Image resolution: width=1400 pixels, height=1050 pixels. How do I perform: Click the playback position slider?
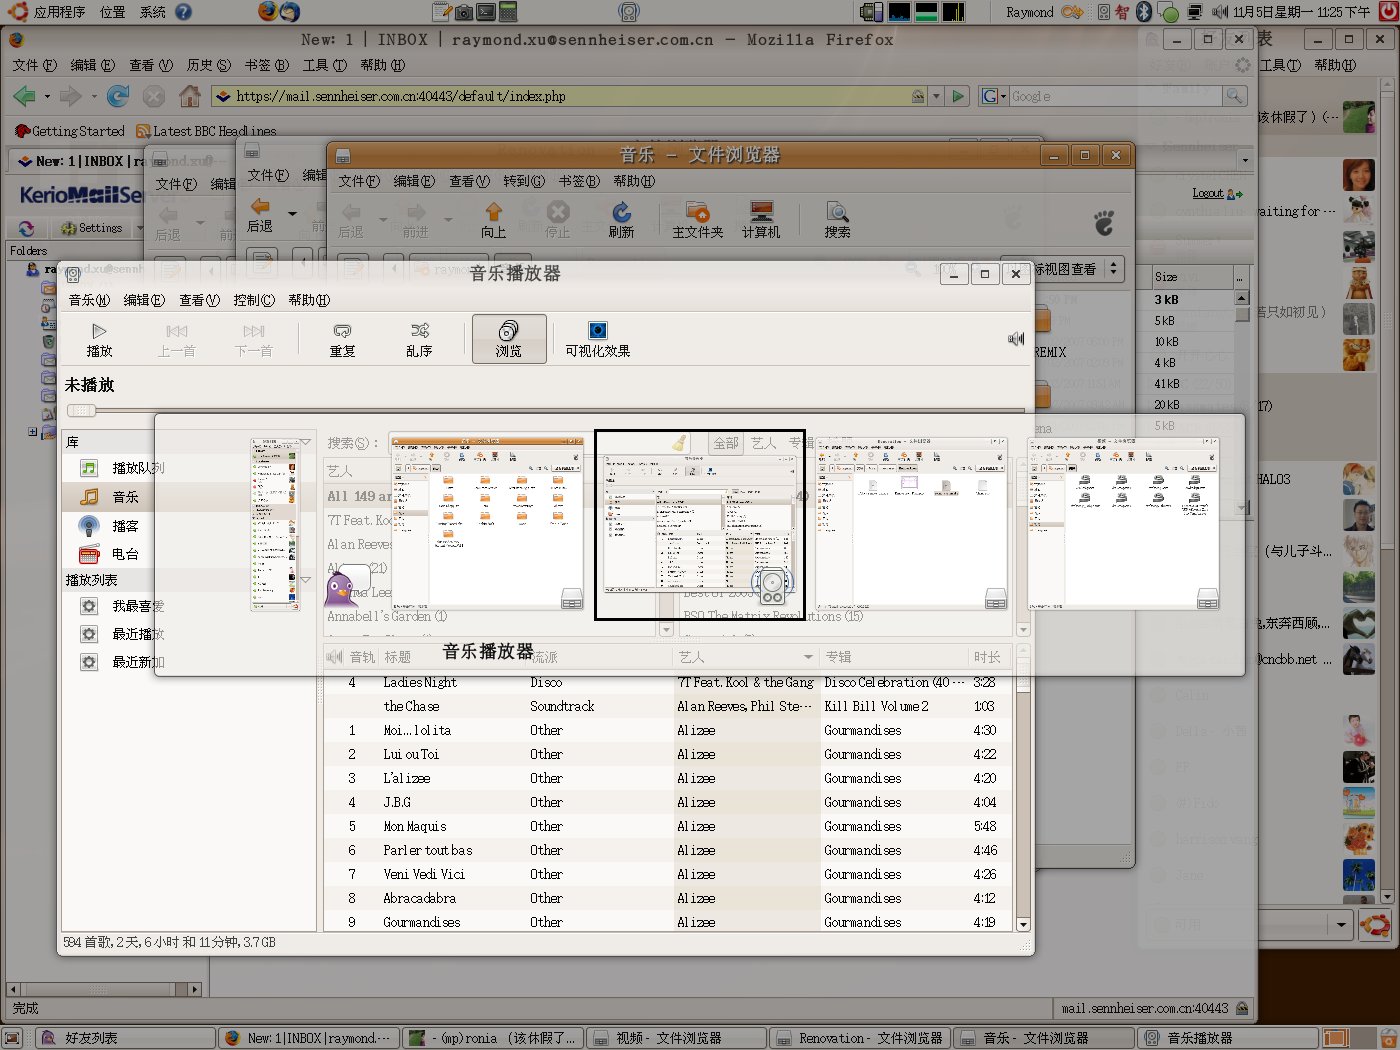(82, 410)
